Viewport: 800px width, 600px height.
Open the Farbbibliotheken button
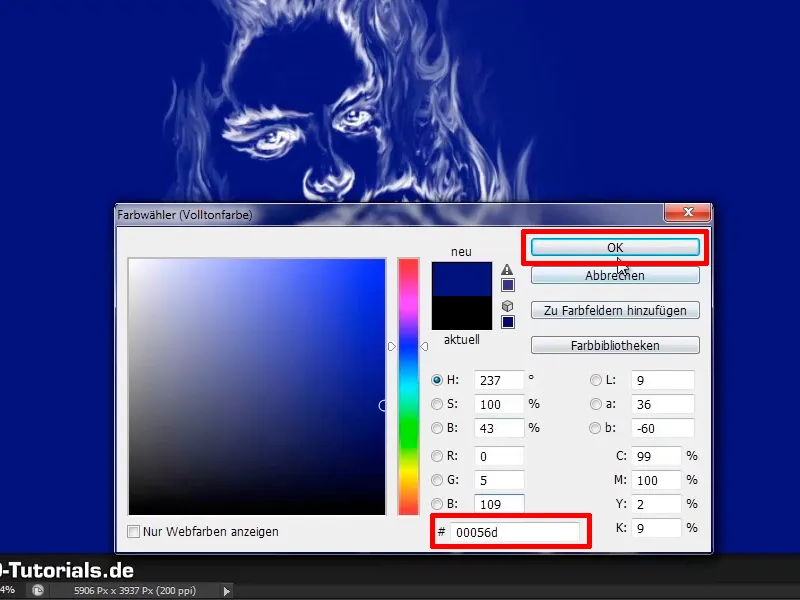[x=615, y=345]
